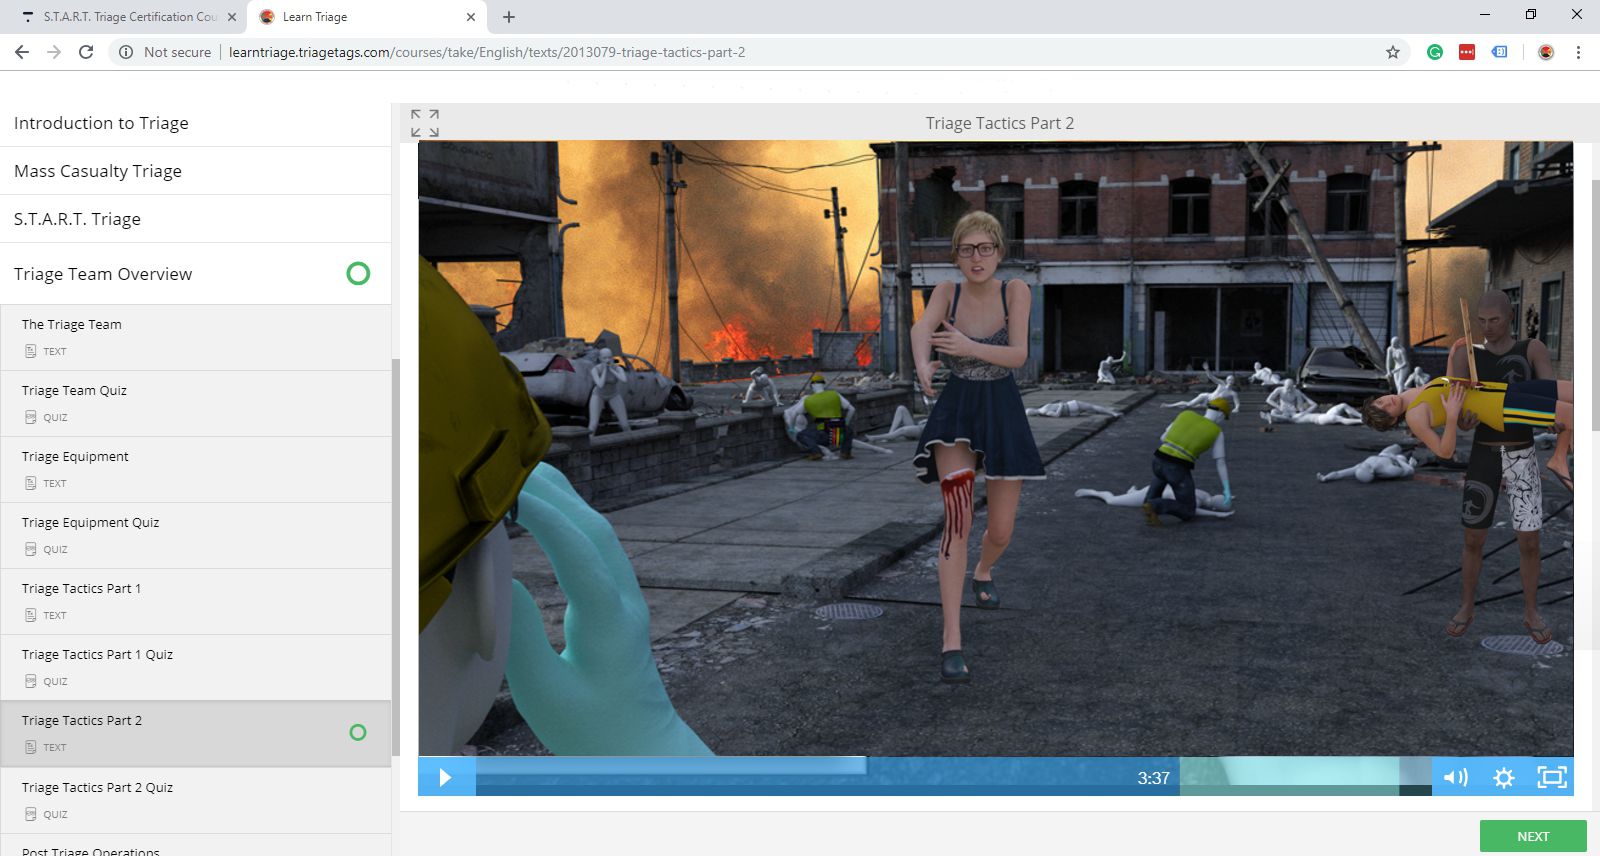Switch to S.T.A.R.T. Triage Certification tab
1600x856 pixels.
[x=128, y=17]
